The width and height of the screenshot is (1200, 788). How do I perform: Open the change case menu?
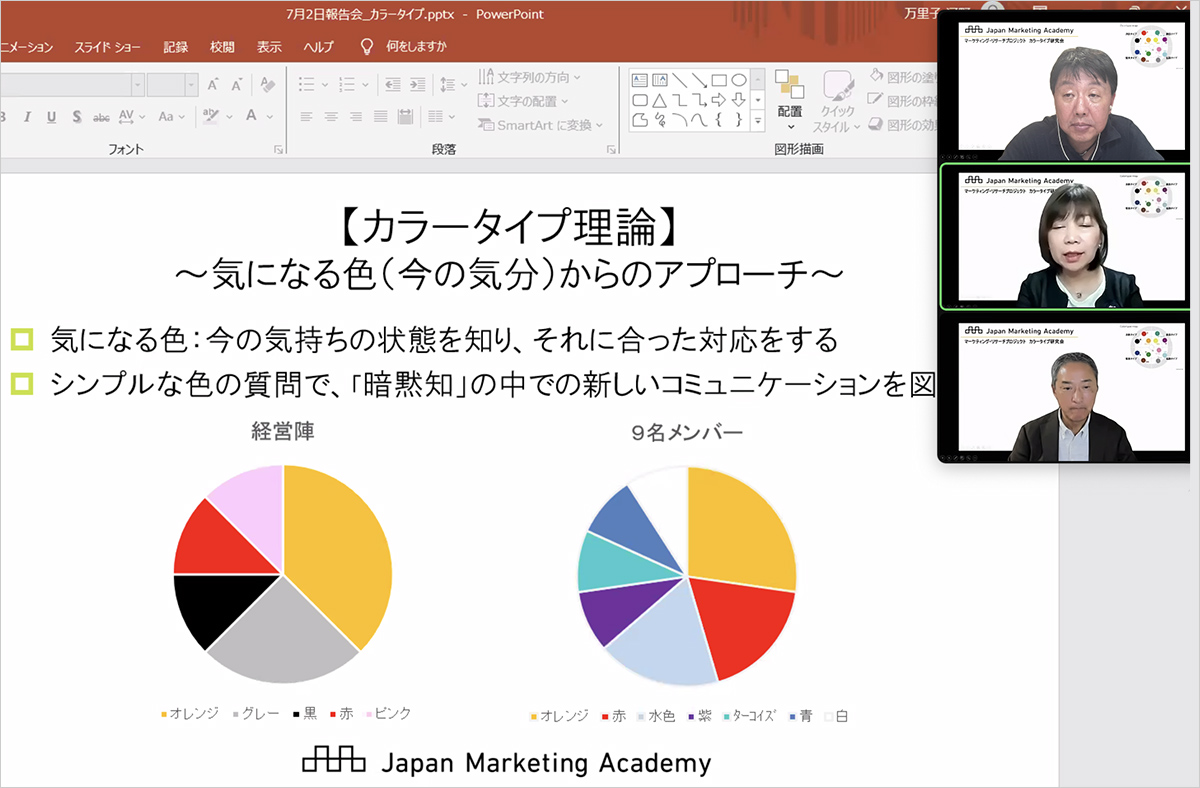point(171,117)
